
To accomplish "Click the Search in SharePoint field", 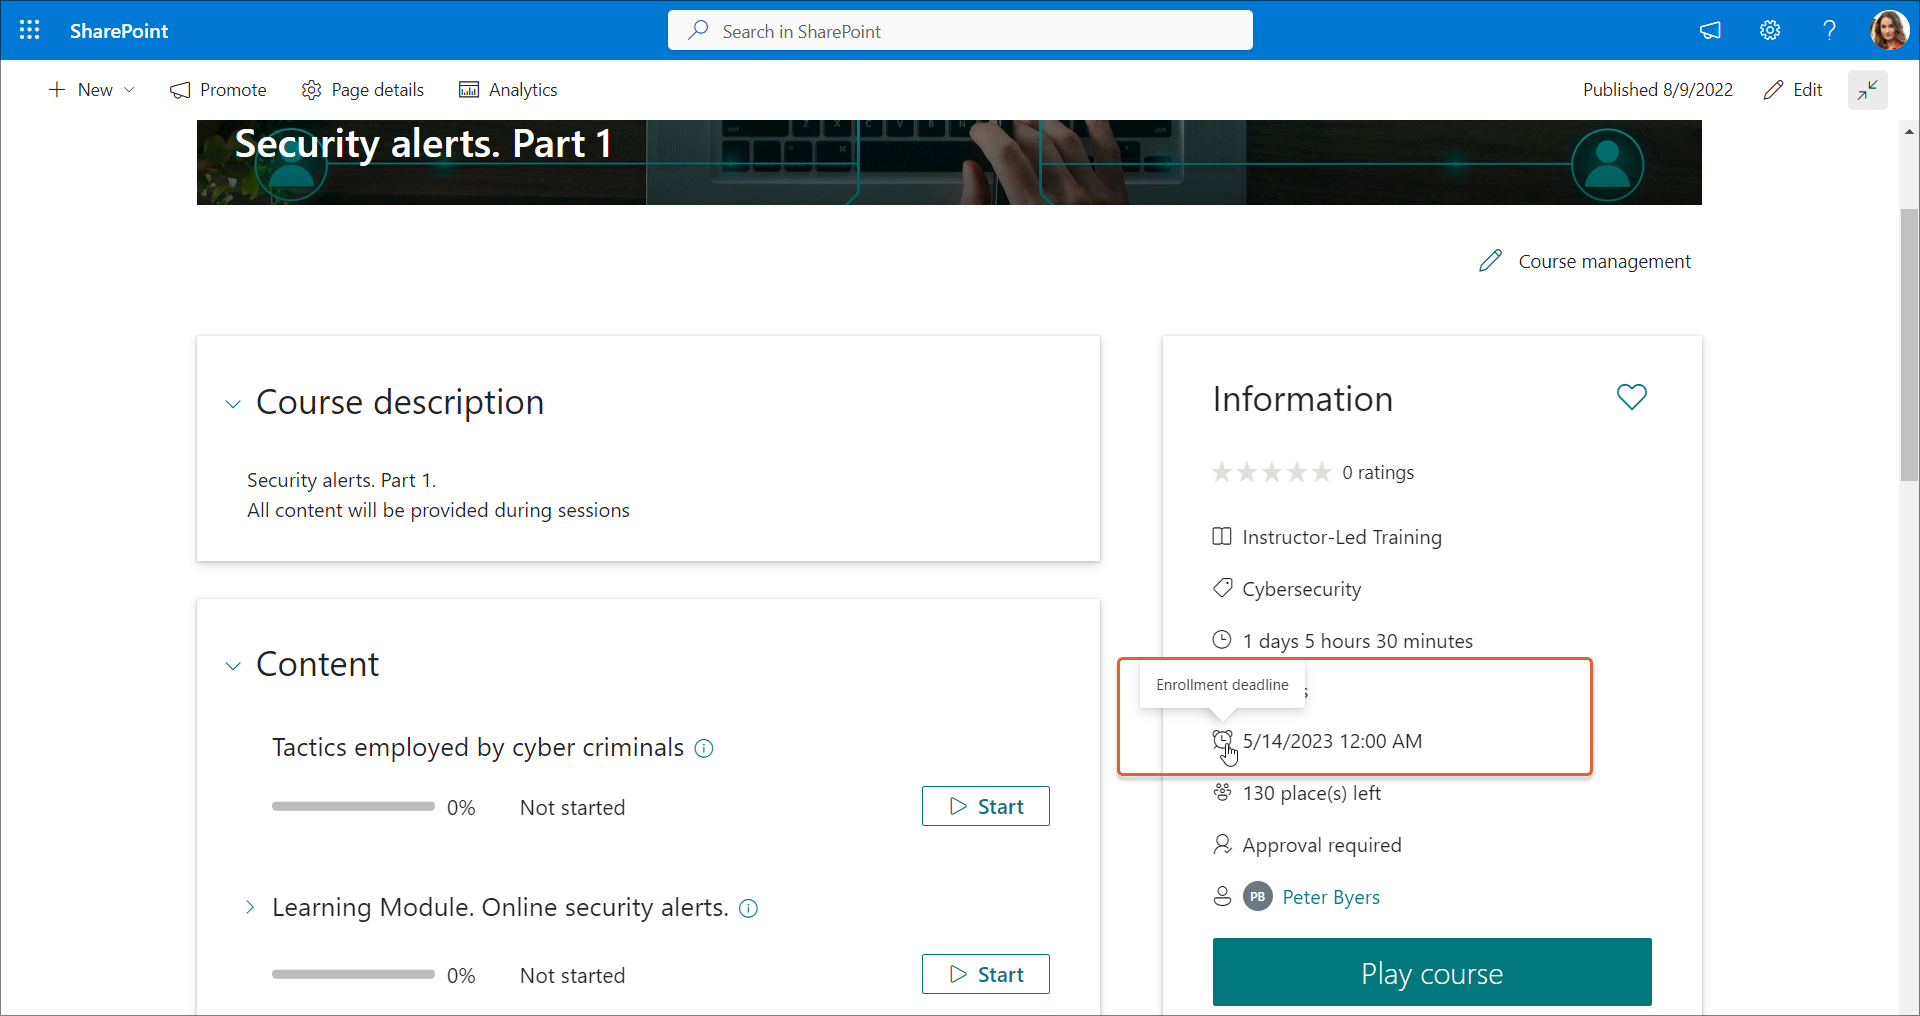I will [960, 31].
